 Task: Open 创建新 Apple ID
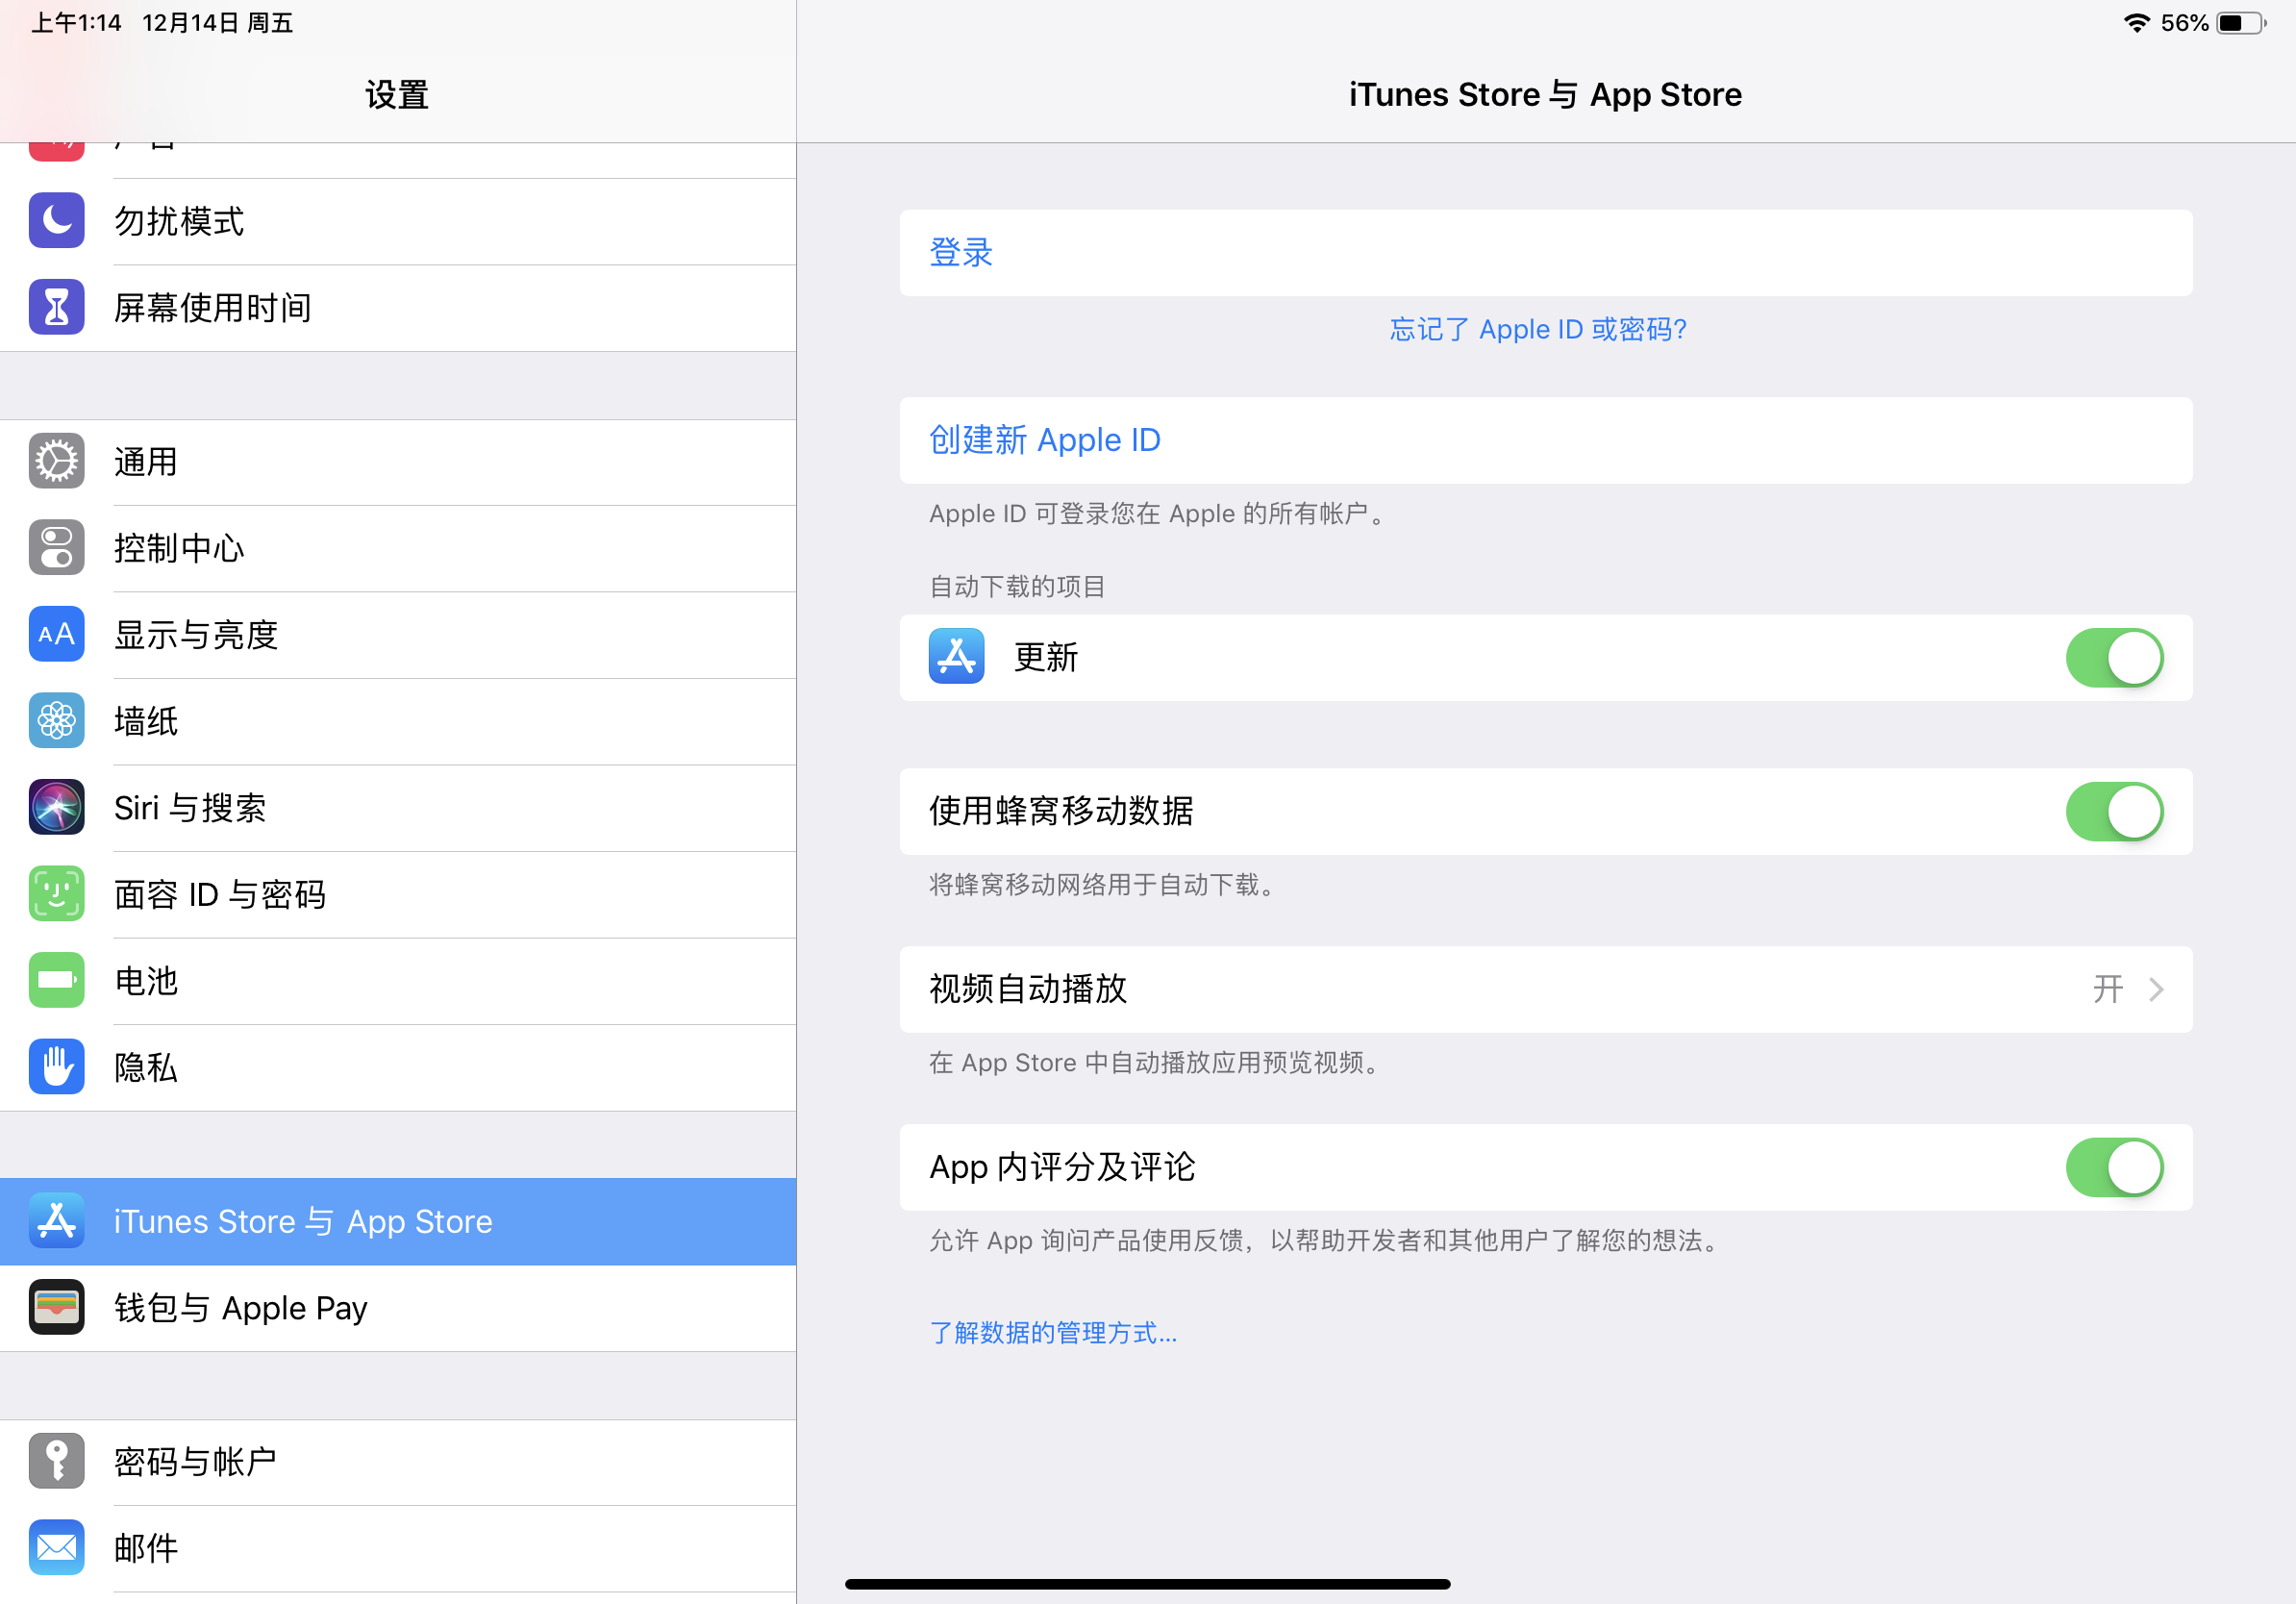1044,439
